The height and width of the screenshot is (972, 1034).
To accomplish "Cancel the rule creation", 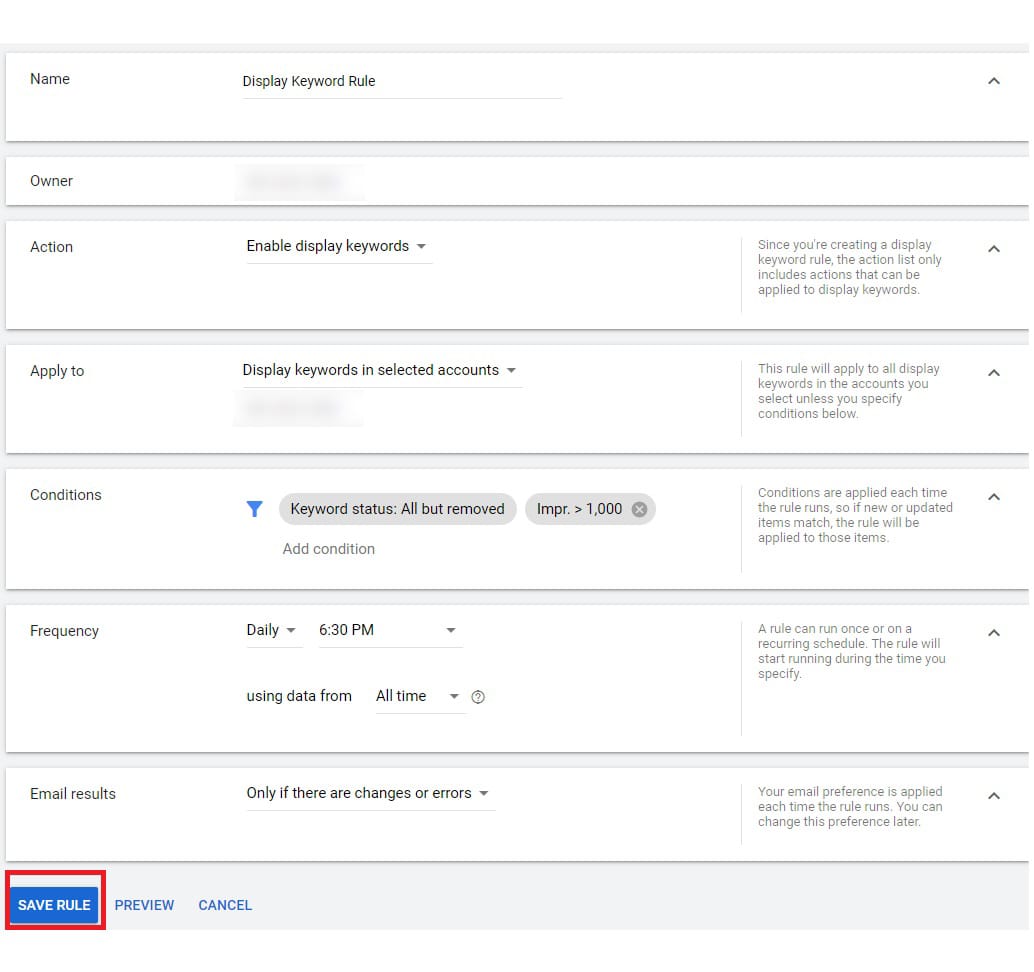I will (225, 905).
